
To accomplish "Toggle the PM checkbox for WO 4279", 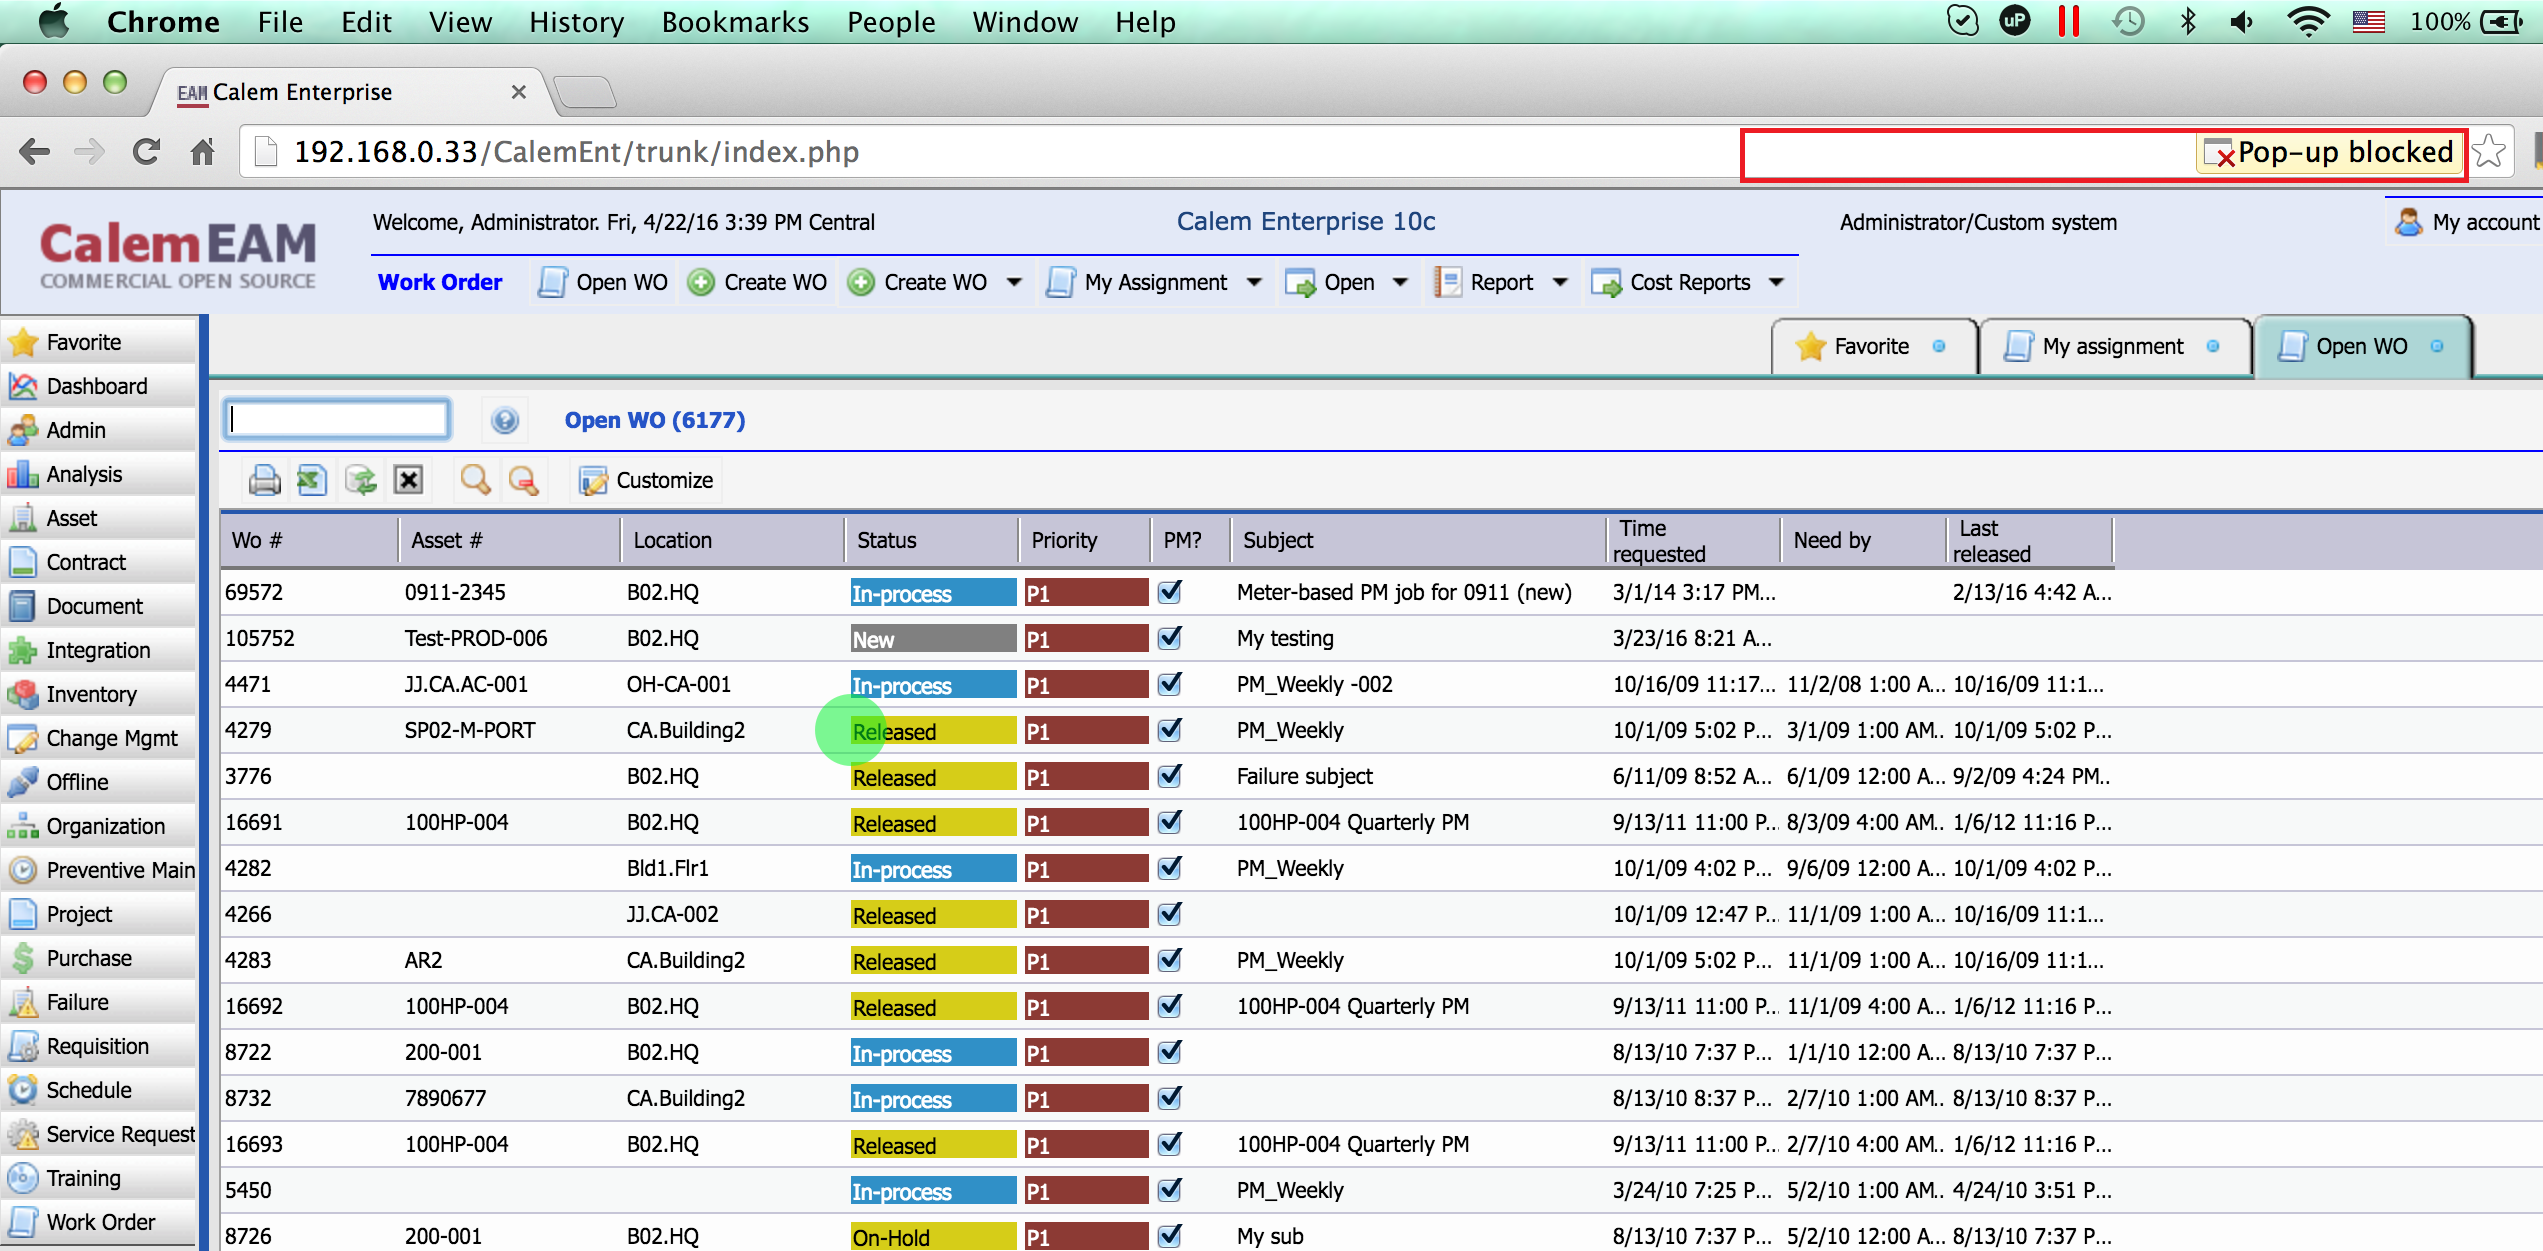I will coord(1170,730).
